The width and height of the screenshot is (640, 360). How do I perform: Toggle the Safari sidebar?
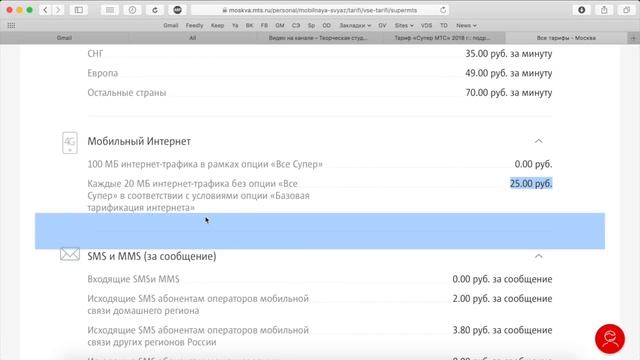79,10
